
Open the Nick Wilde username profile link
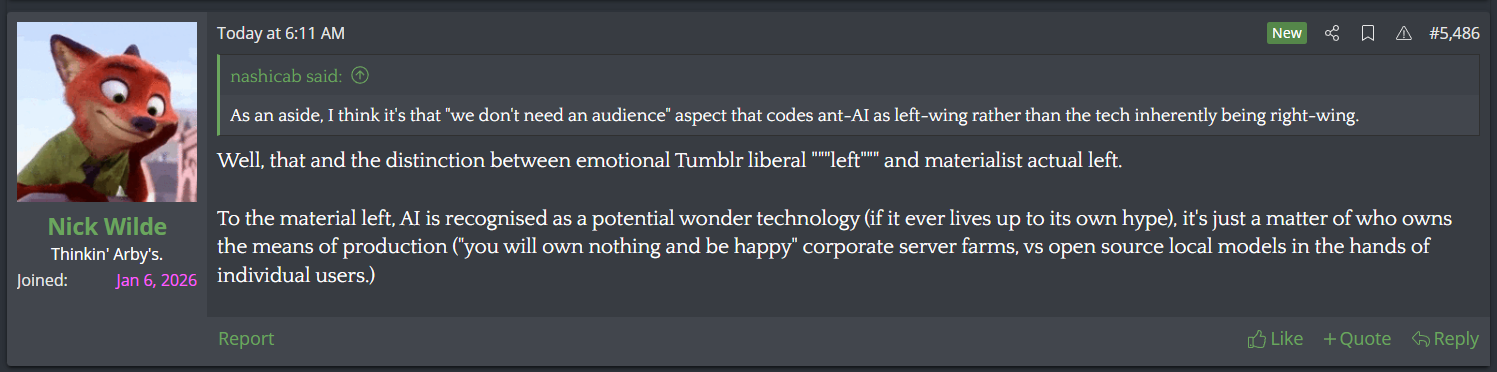pyautogui.click(x=107, y=226)
